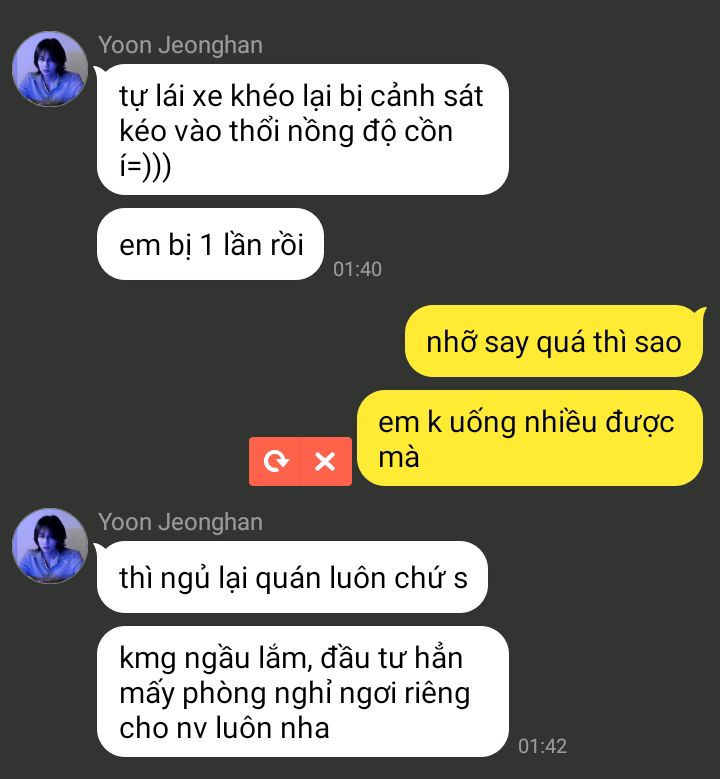Select yellow bubble 'nhỡ say quá thì sao'
The width and height of the screenshot is (720, 779).
(x=554, y=341)
